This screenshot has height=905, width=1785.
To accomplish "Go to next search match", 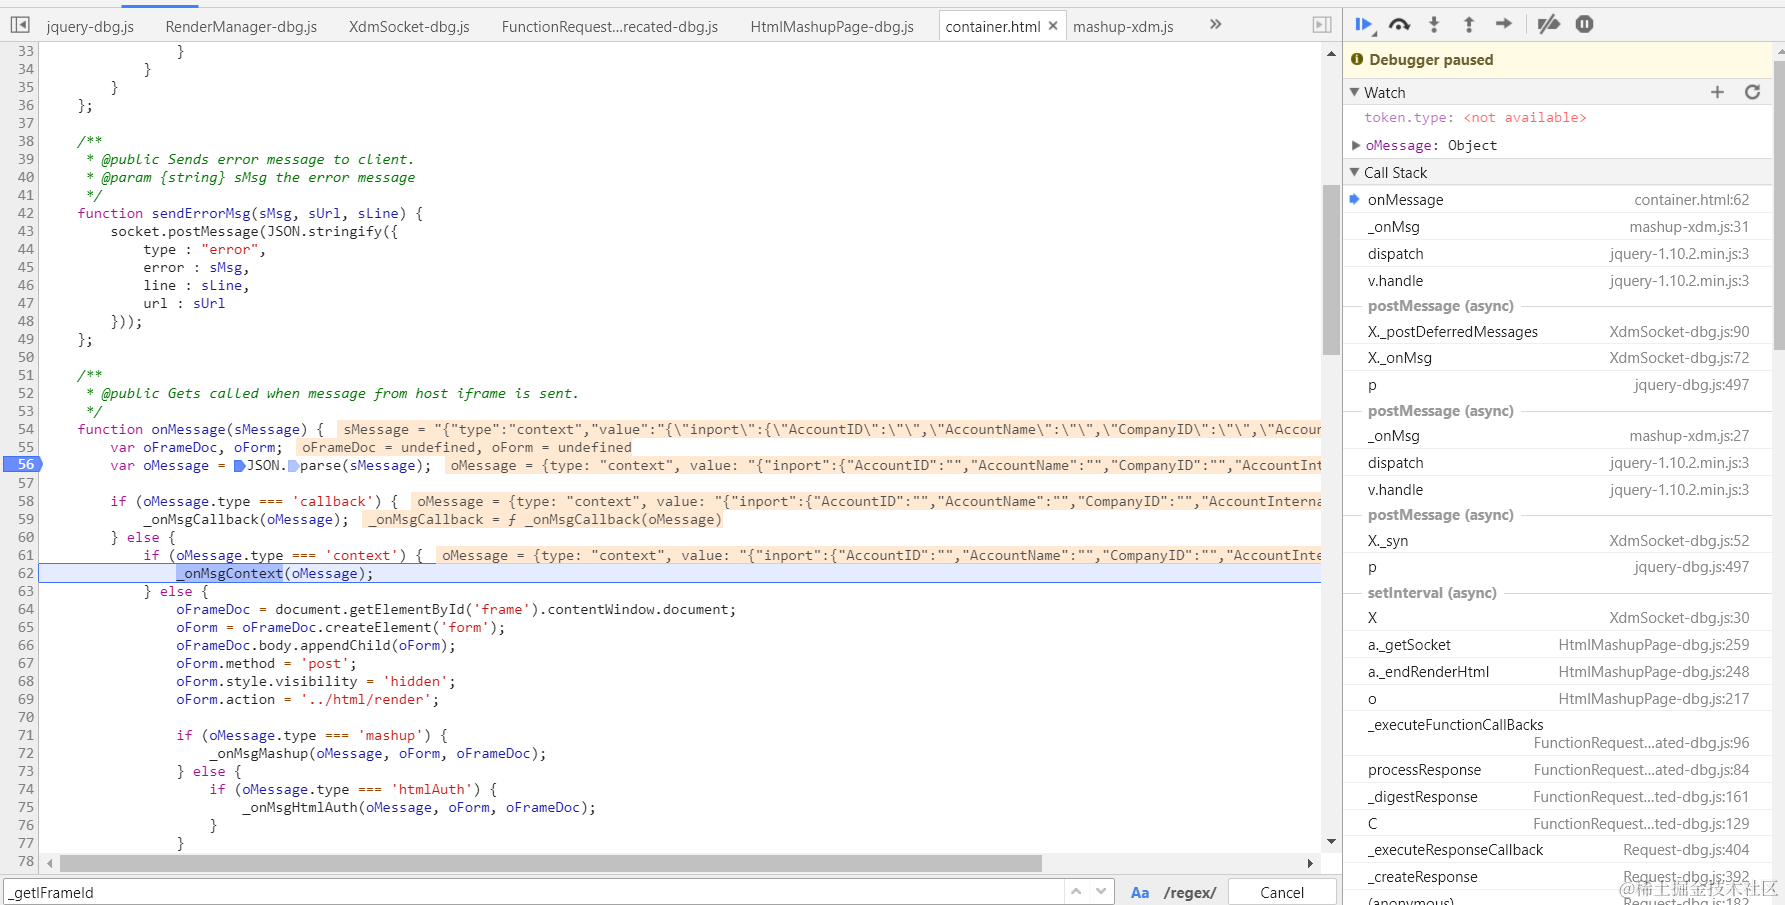I will 1101,891.
